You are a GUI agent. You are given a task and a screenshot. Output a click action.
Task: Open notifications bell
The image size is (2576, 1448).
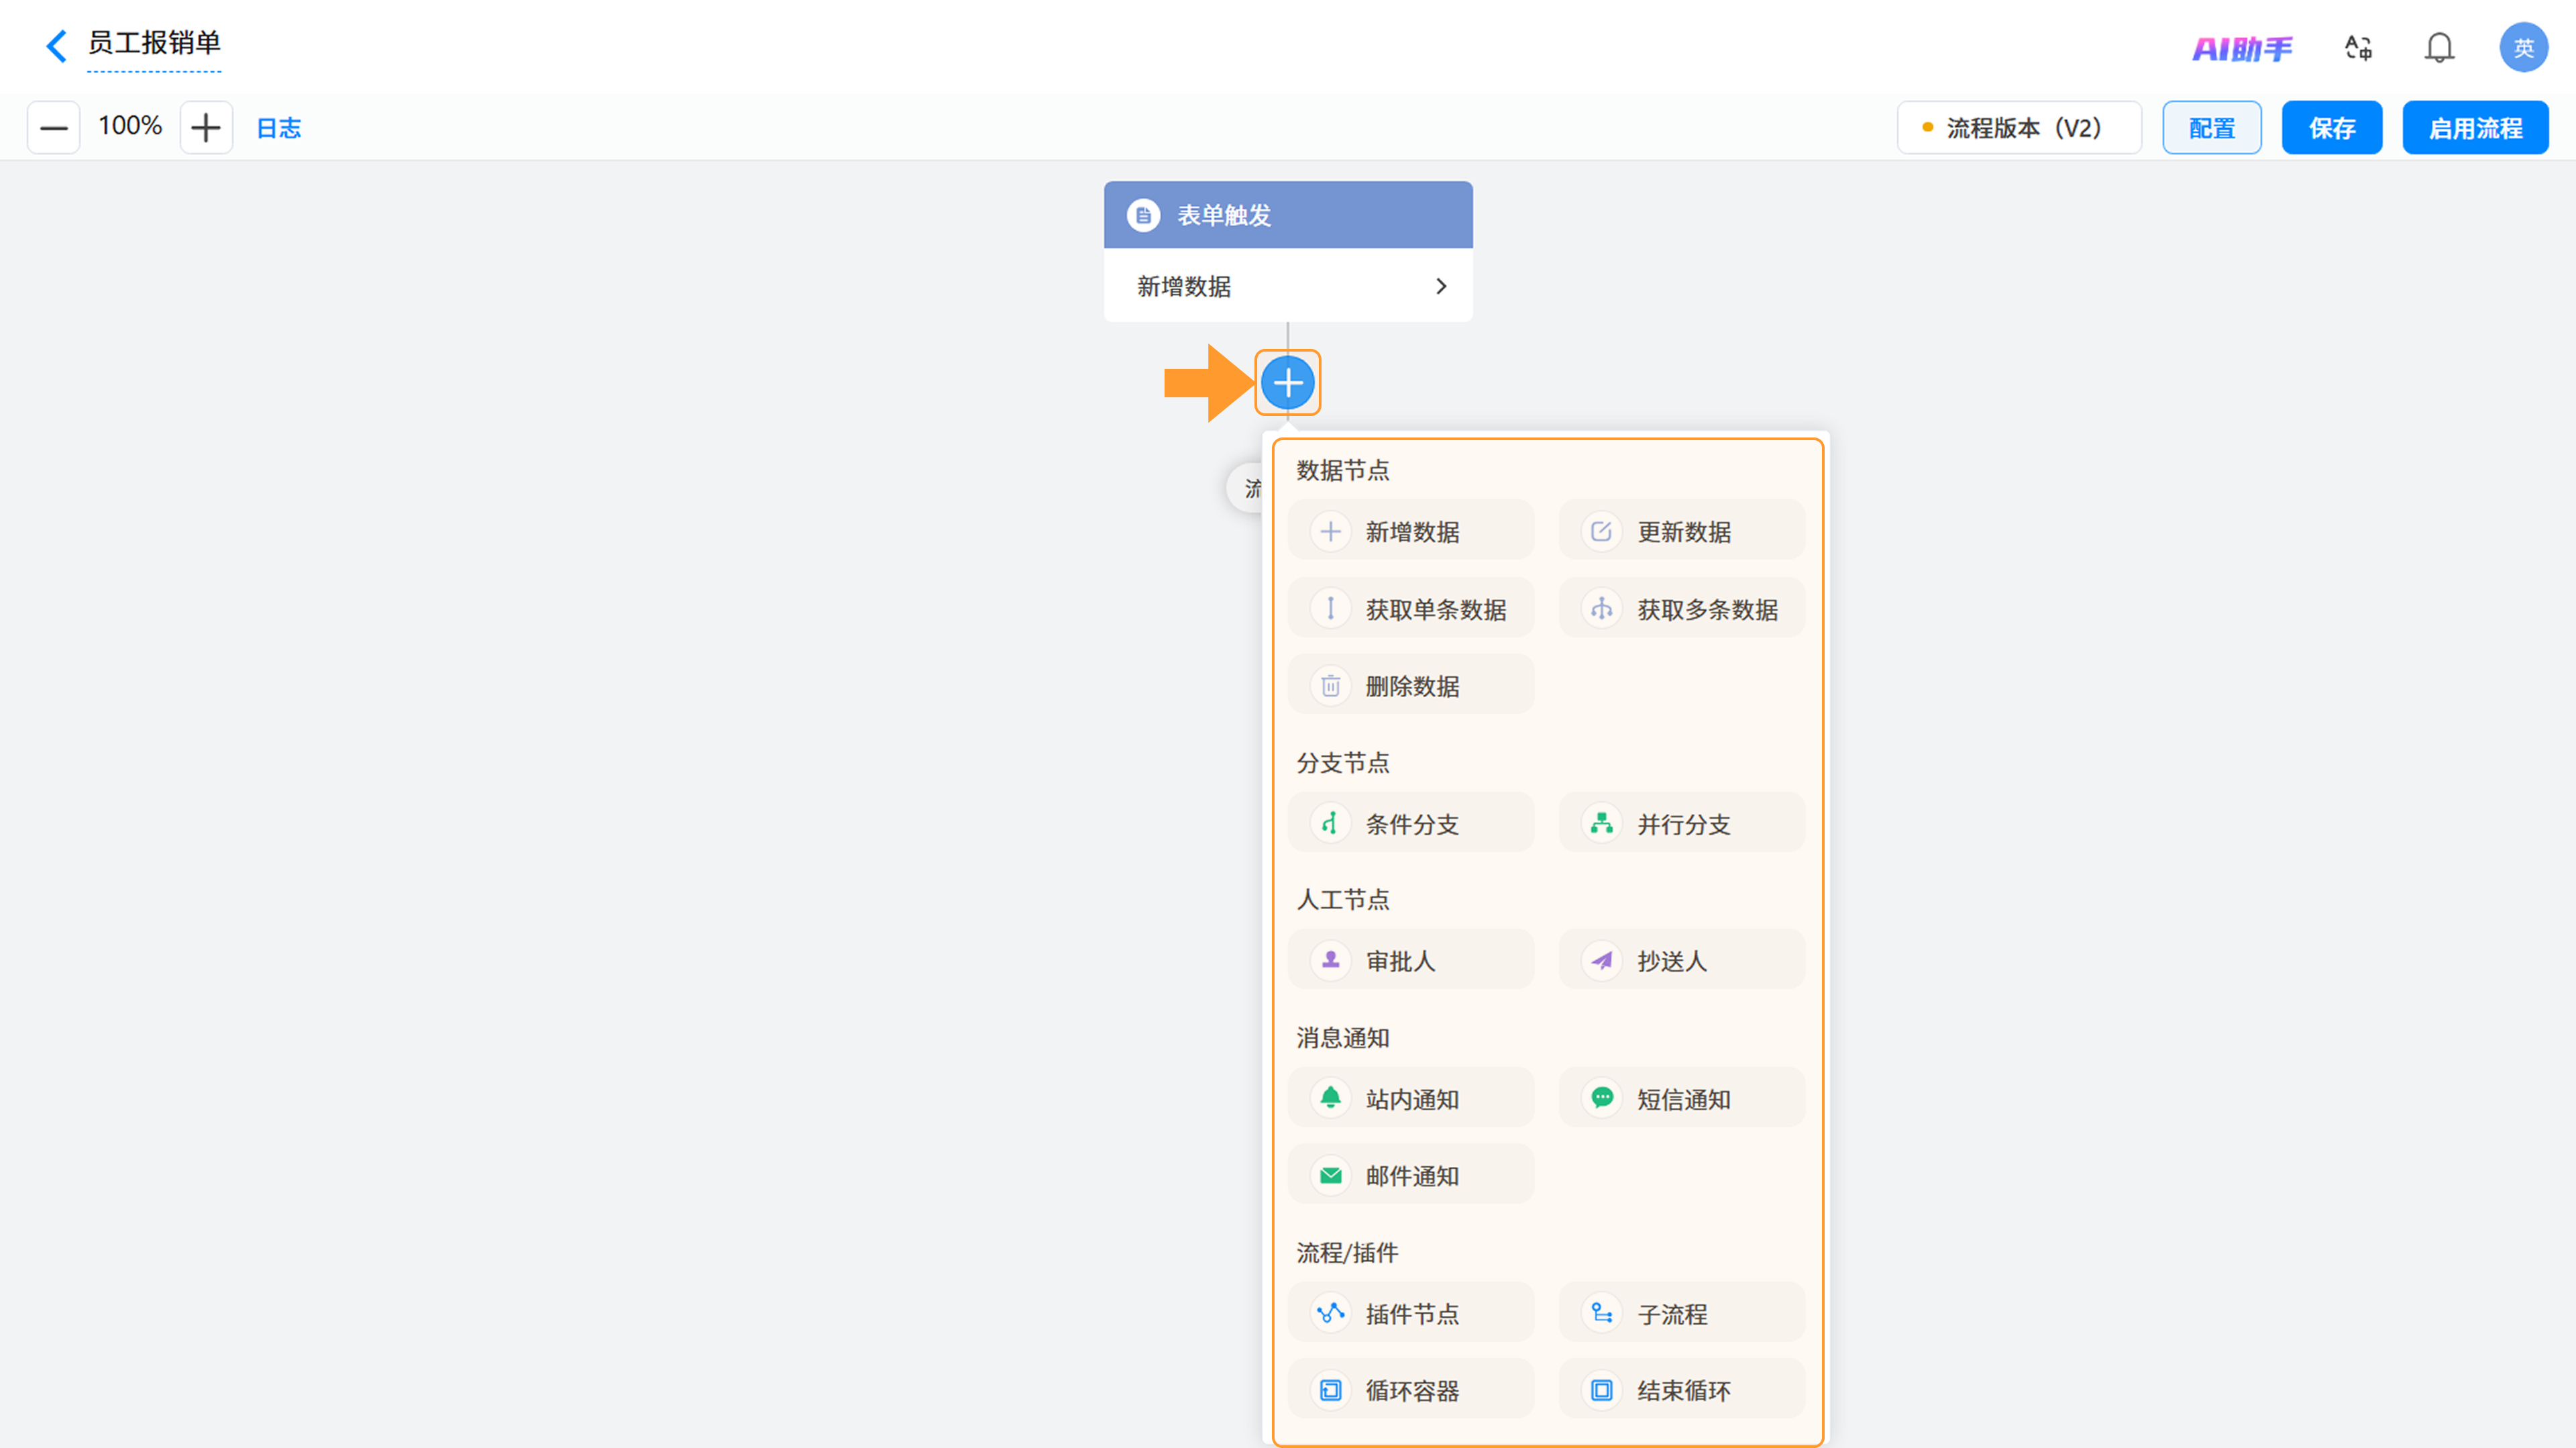[x=2439, y=47]
